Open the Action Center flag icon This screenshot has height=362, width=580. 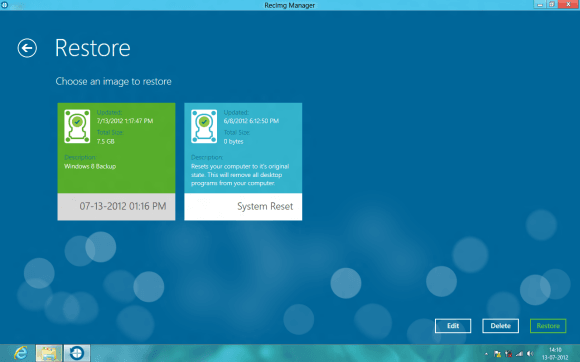point(498,354)
